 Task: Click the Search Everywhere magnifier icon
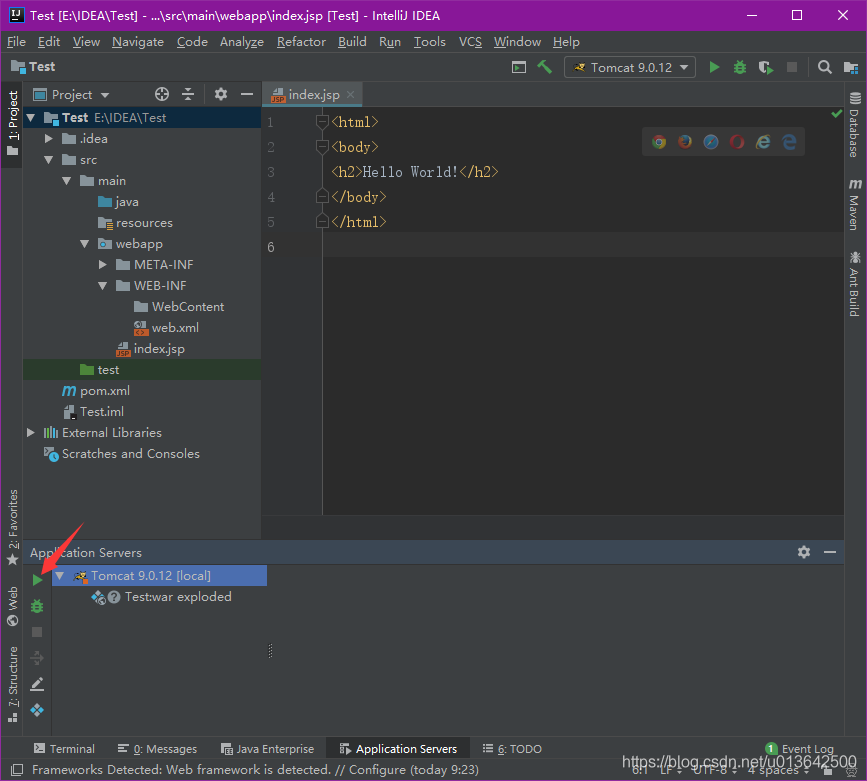[824, 67]
